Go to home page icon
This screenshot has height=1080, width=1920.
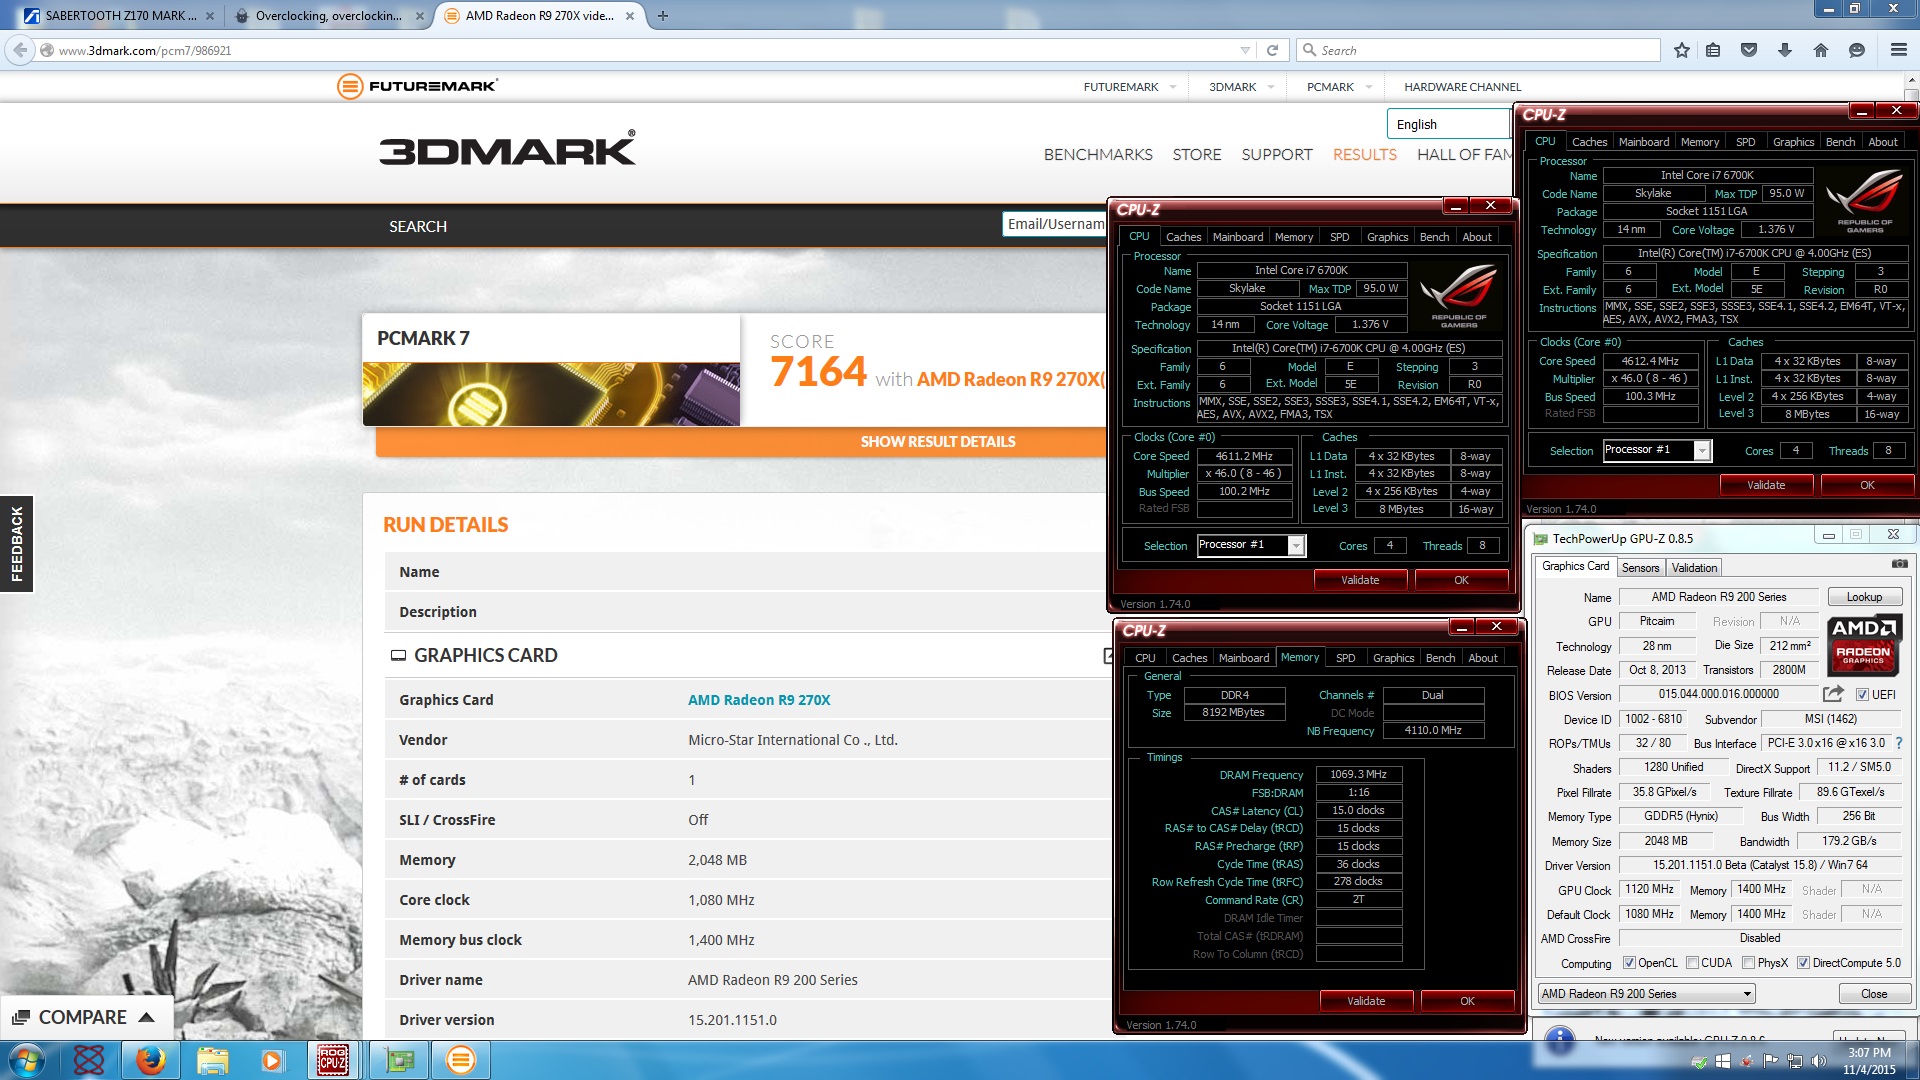tap(1821, 50)
